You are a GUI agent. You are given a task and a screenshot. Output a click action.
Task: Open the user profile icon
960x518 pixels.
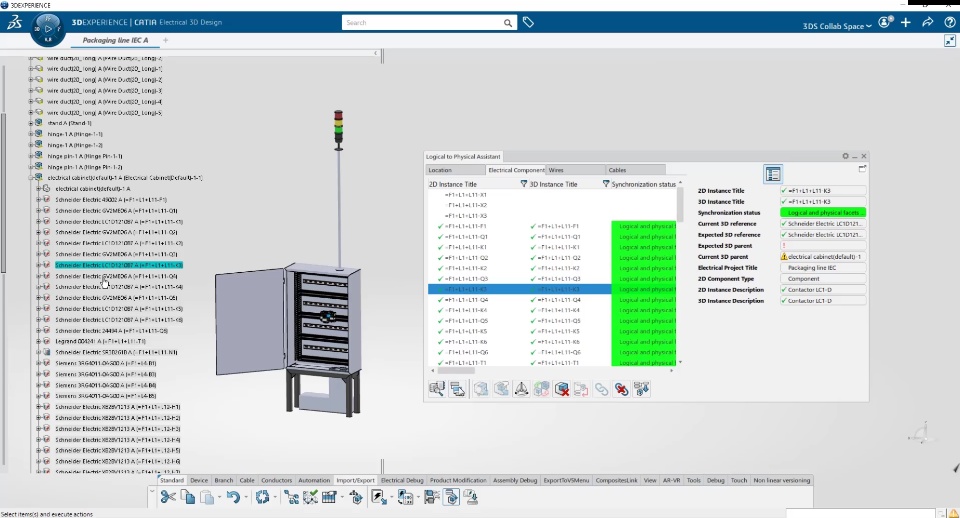[885, 23]
